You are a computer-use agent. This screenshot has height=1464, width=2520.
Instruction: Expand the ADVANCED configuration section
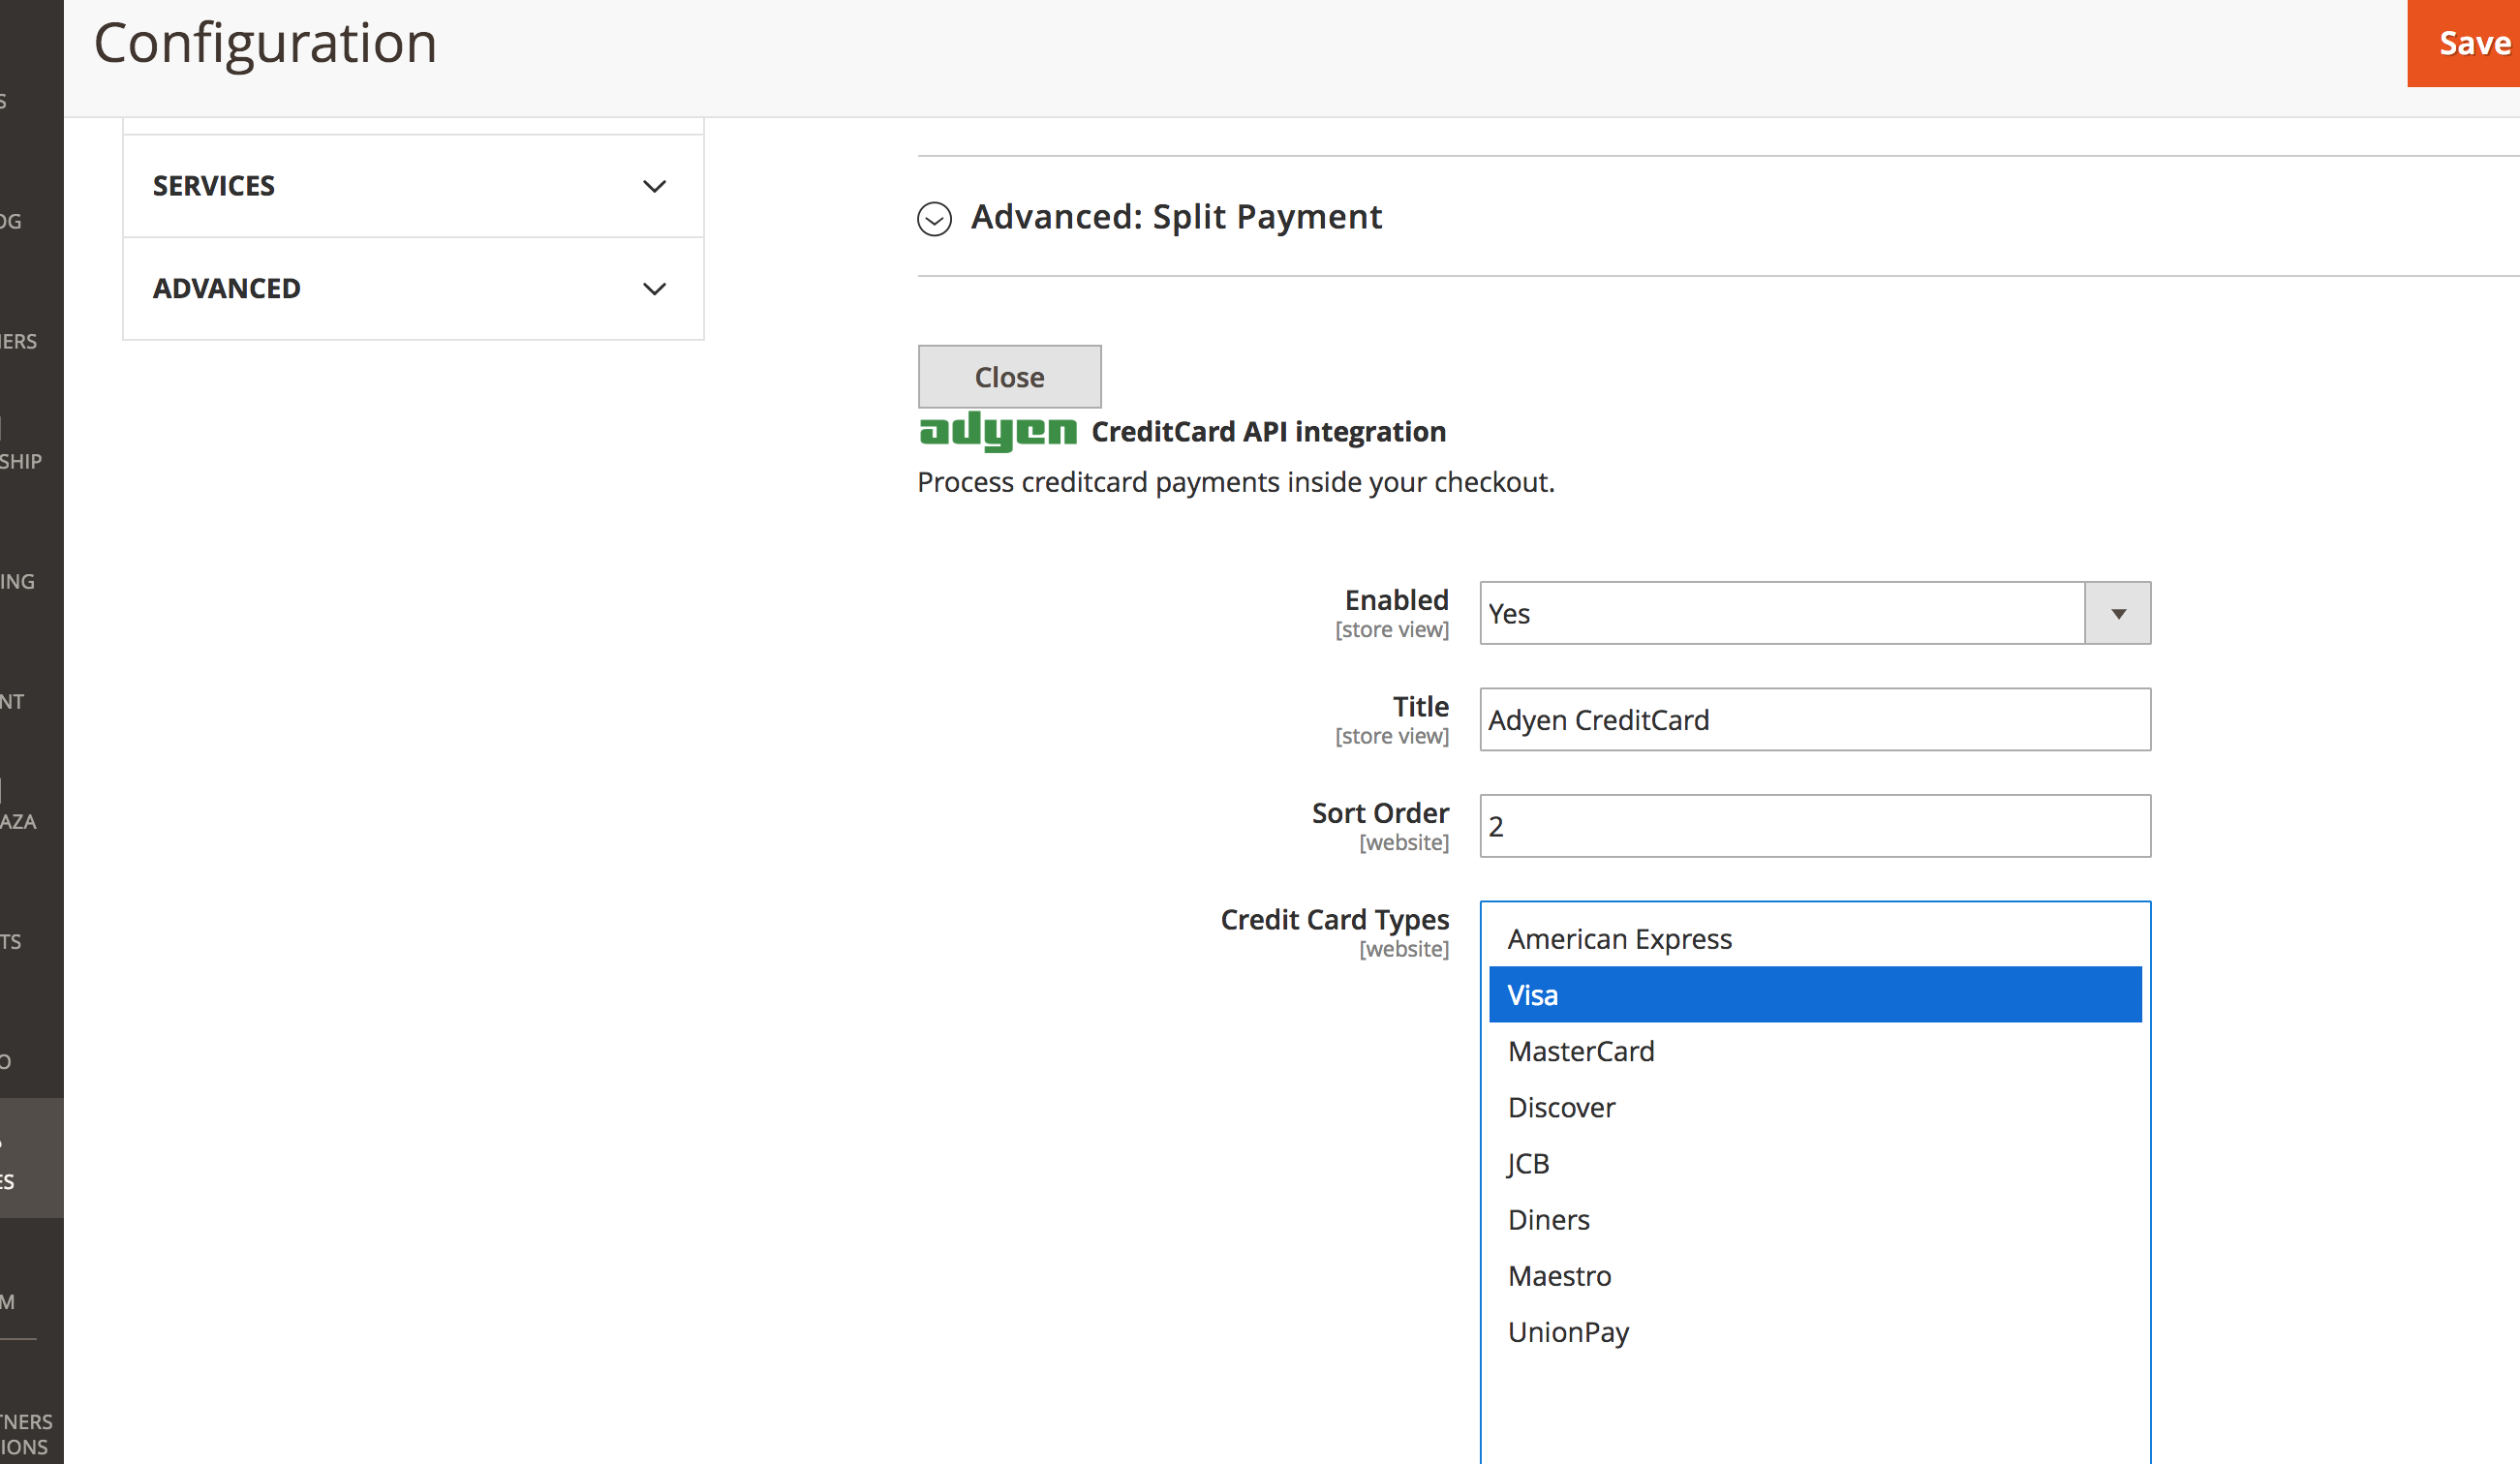pos(413,288)
